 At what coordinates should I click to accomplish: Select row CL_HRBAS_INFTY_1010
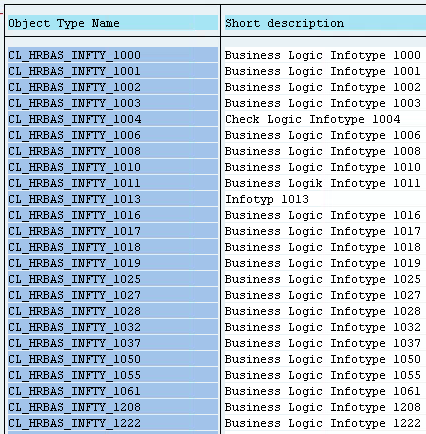pos(113,167)
